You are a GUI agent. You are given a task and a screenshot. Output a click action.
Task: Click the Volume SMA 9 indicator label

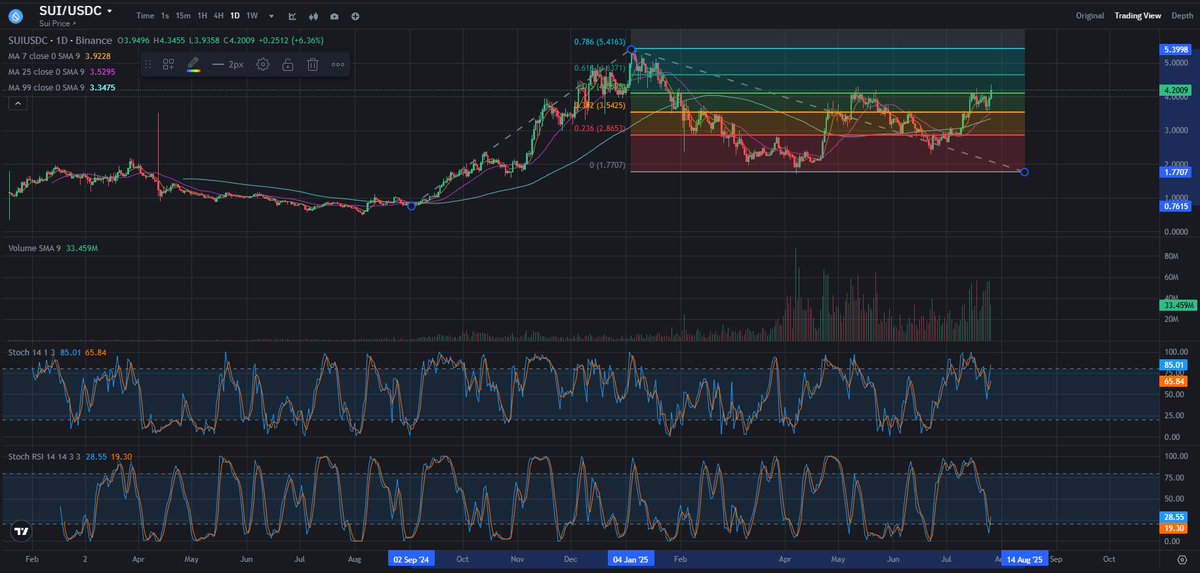click(34, 247)
